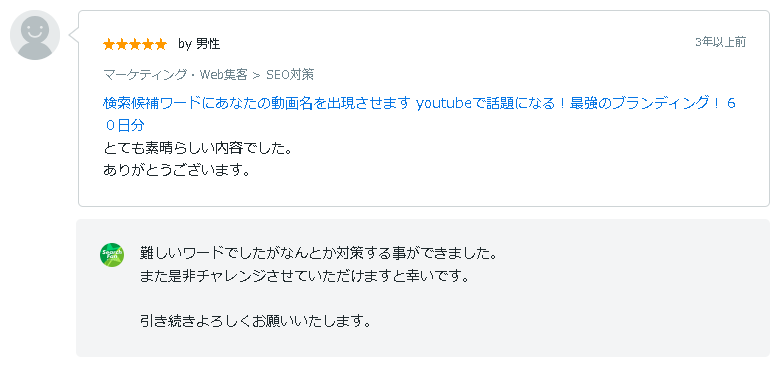
Task: Select the third orange rating star
Action: (135, 45)
